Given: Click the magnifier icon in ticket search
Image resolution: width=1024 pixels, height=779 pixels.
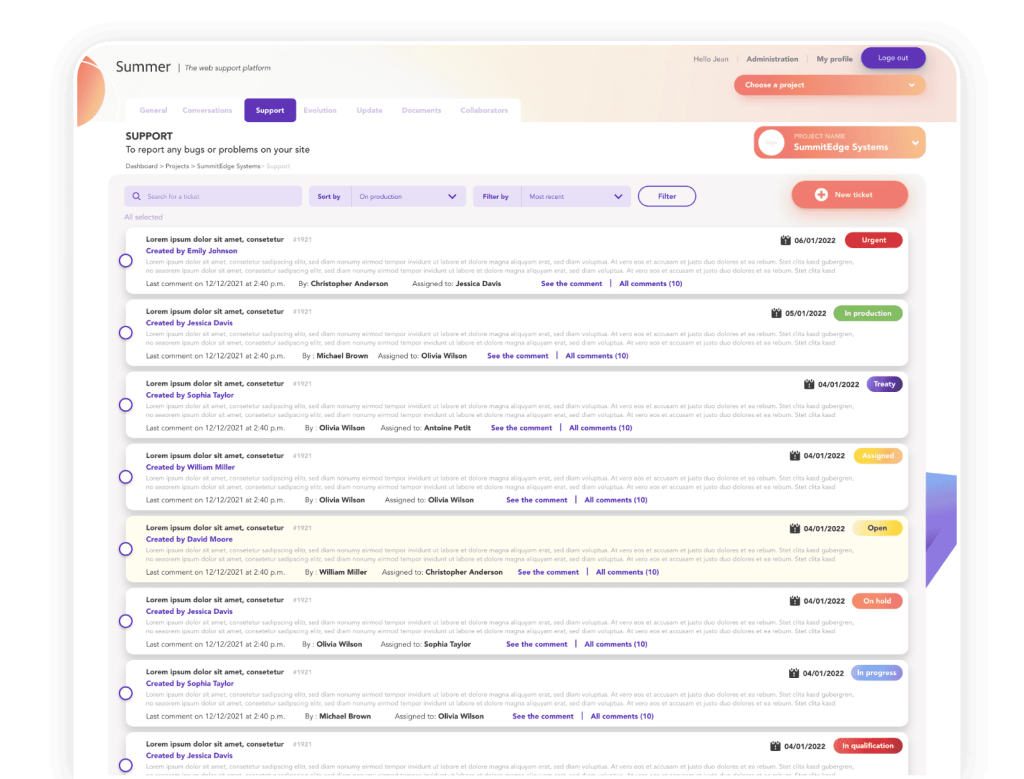Looking at the screenshot, I should pos(136,197).
